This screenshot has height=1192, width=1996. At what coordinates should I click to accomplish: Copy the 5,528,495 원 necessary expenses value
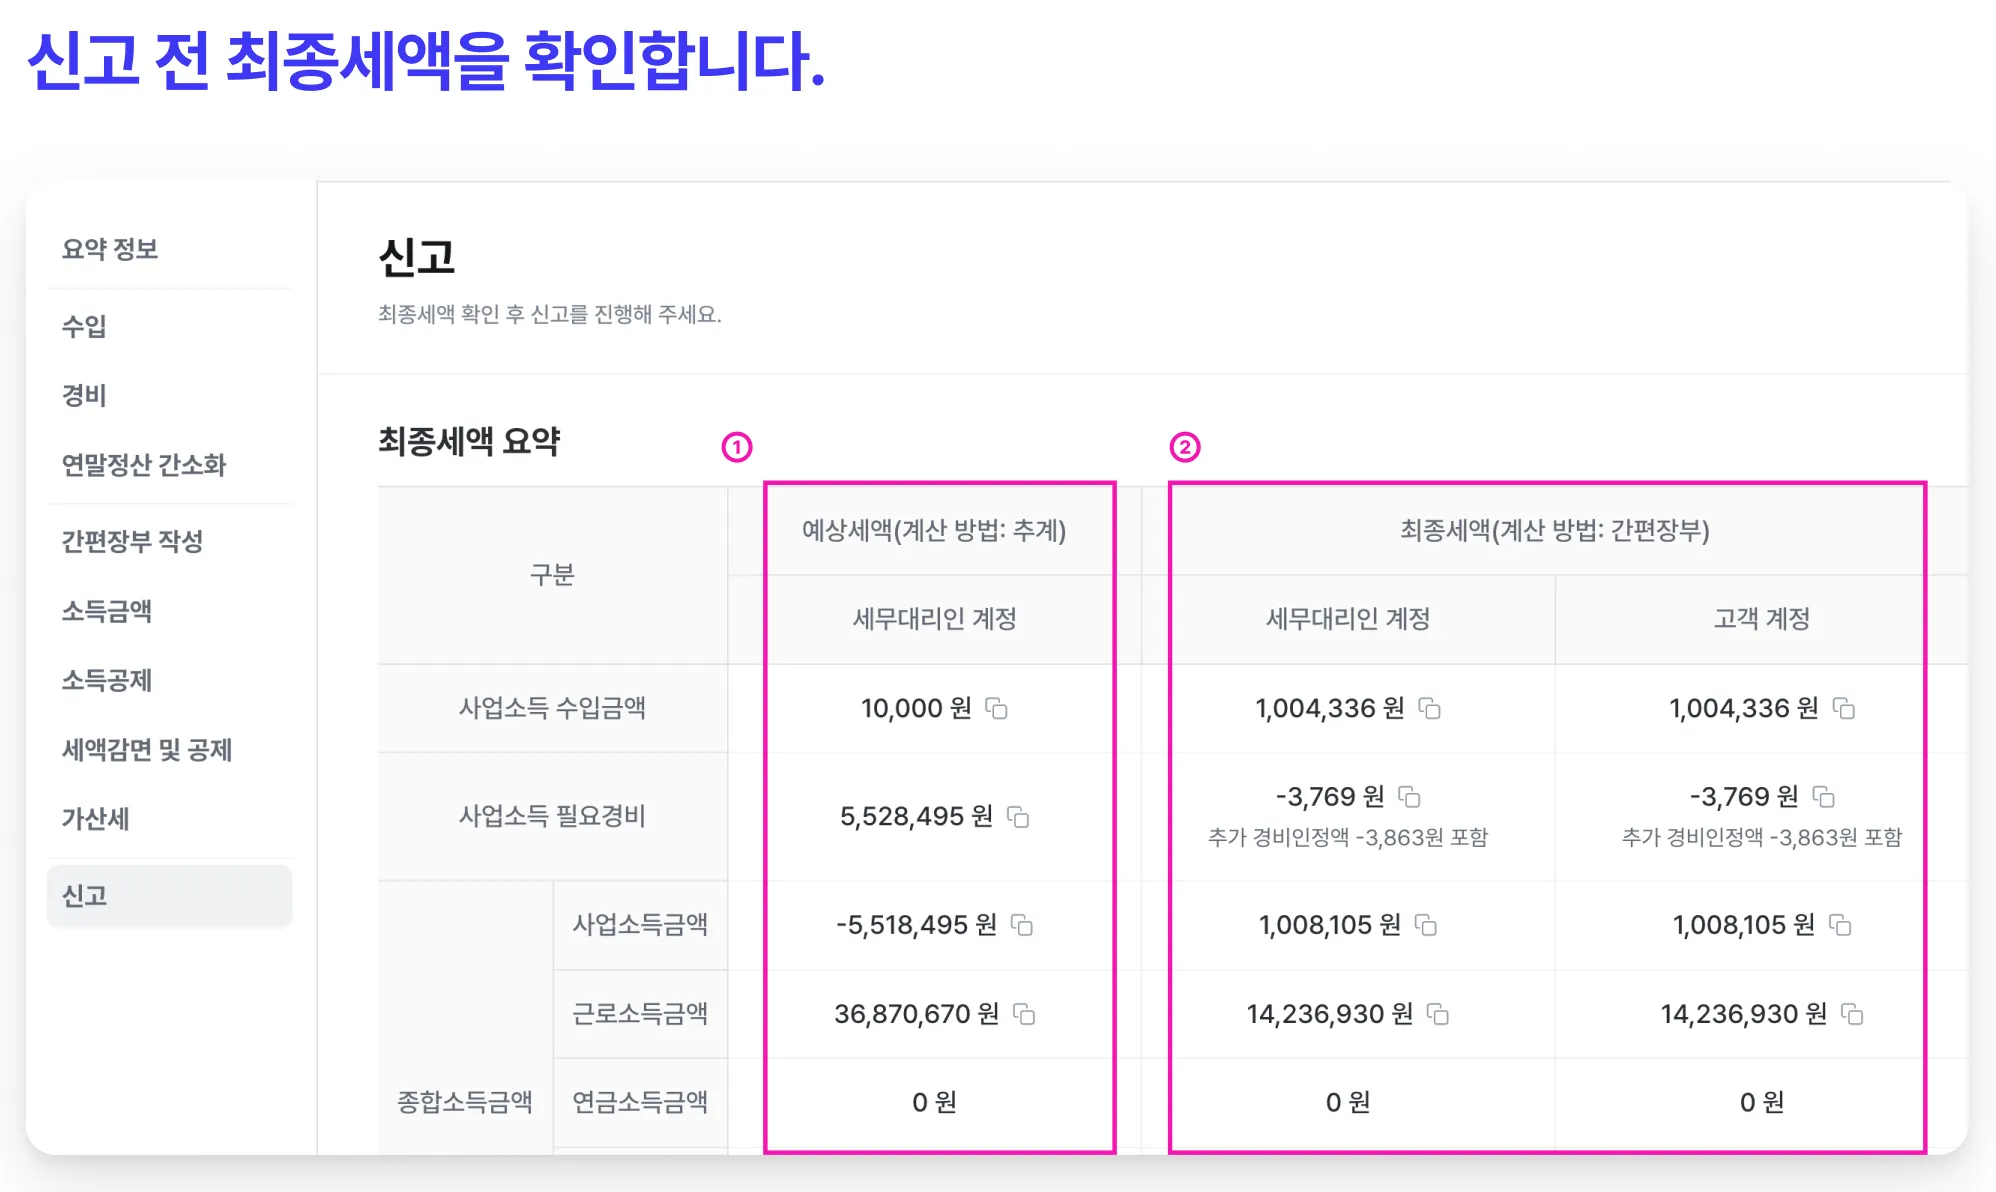[x=1018, y=817]
